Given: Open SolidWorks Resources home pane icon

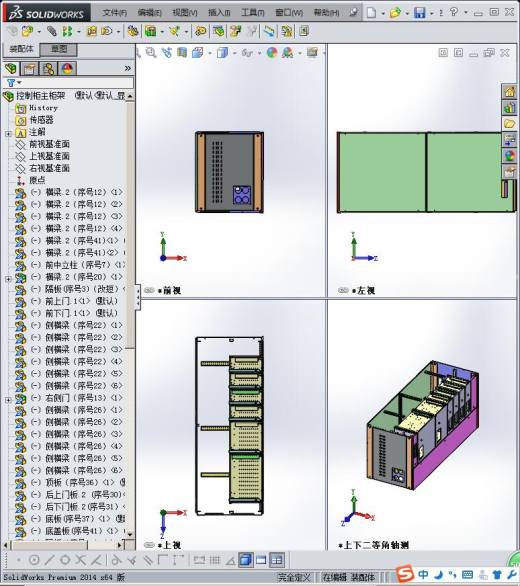Looking at the screenshot, I should coord(509,92).
